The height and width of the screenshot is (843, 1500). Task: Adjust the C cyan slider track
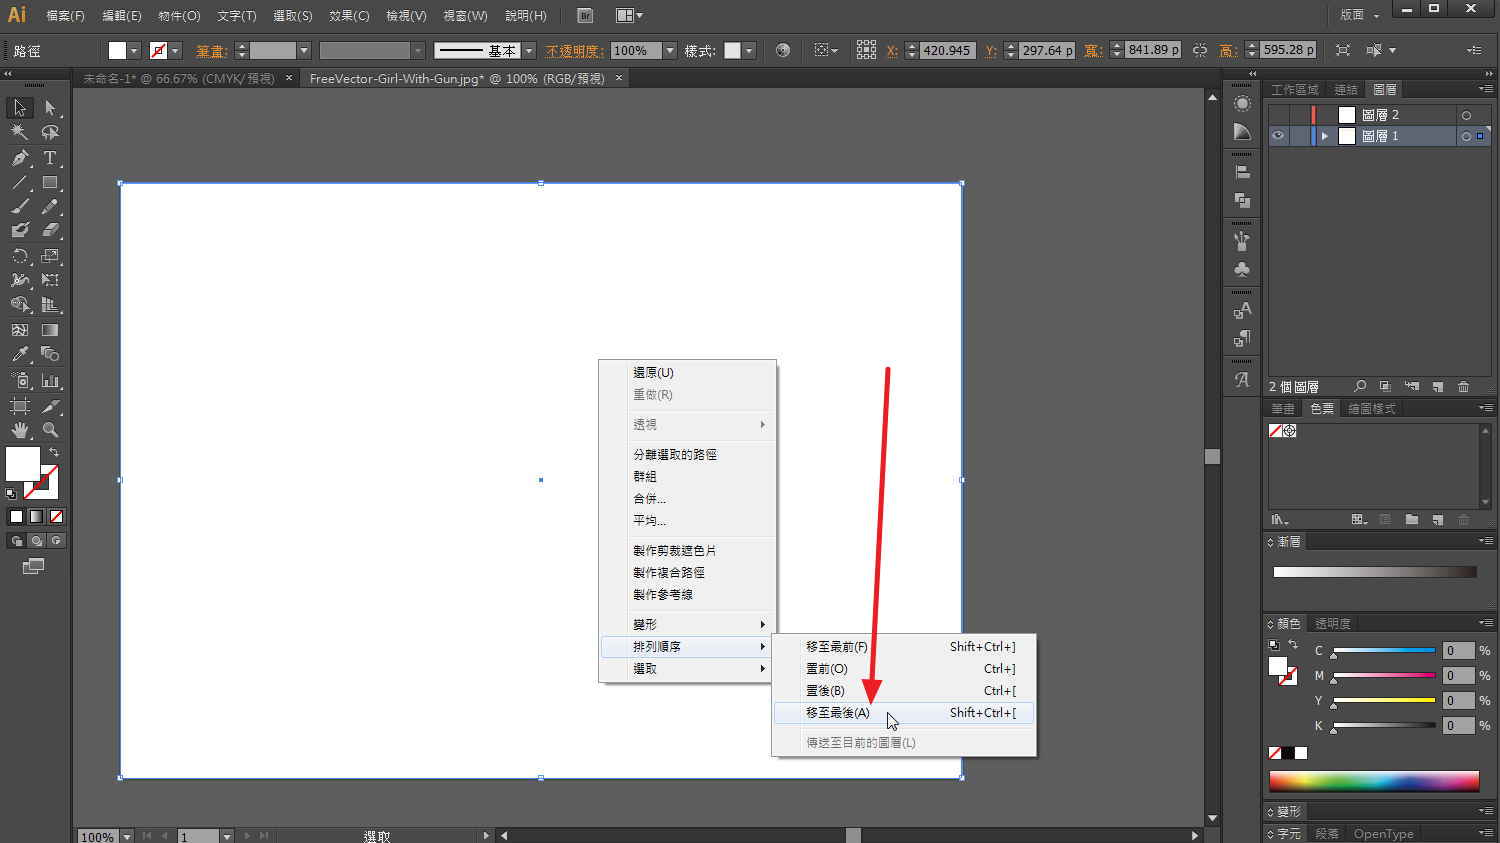tap(1384, 651)
